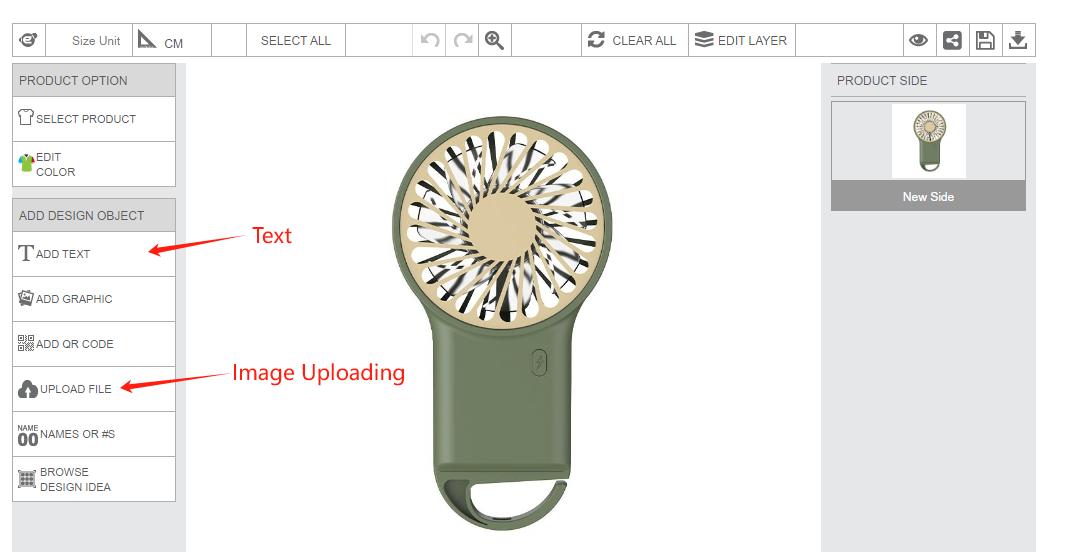Open Select Product option

pyautogui.click(x=94, y=119)
